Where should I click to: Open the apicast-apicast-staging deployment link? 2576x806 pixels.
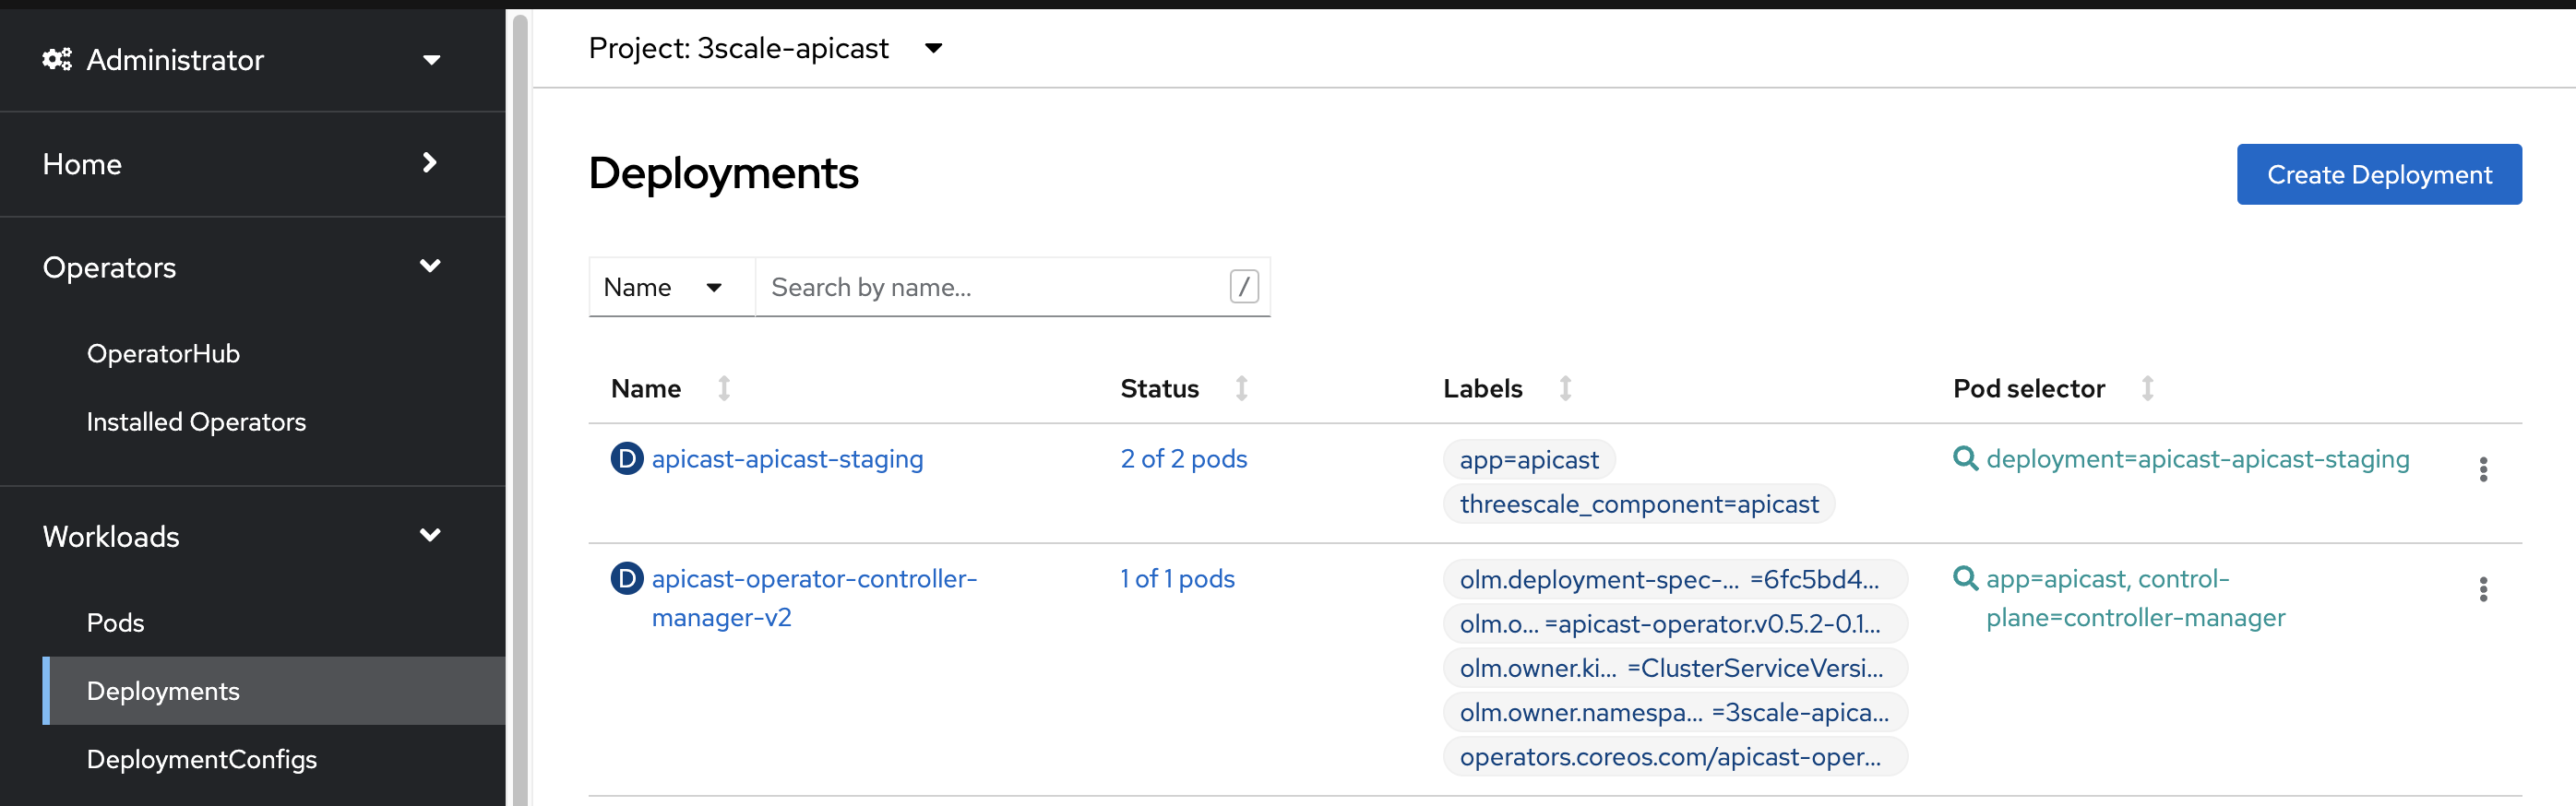[x=787, y=459]
